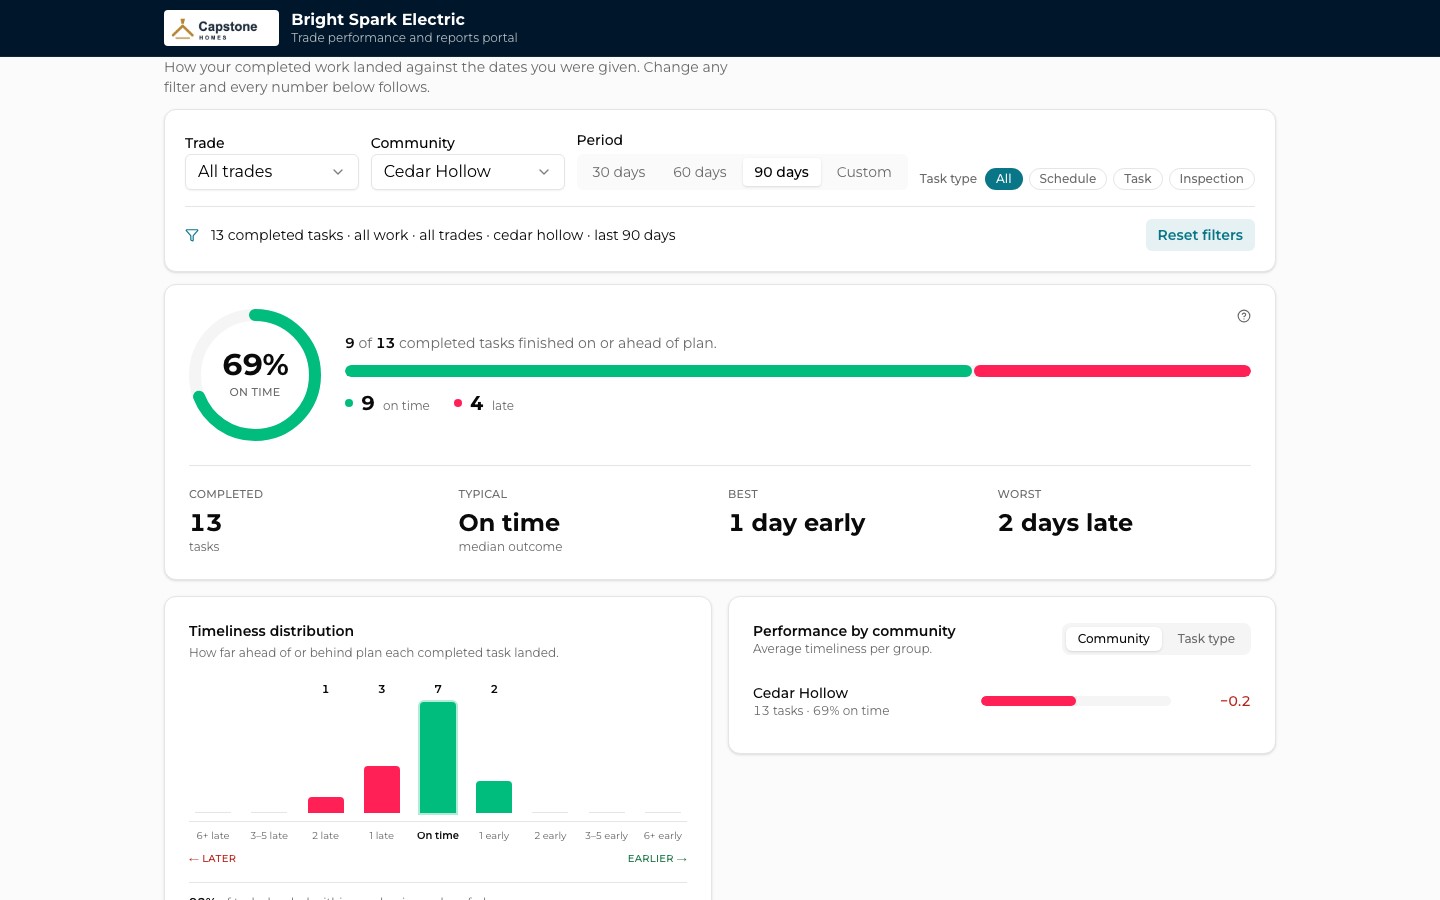This screenshot has height=900, width=1440.
Task: Open the Community dropdown showing Cedar Hollow
Action: coord(468,172)
